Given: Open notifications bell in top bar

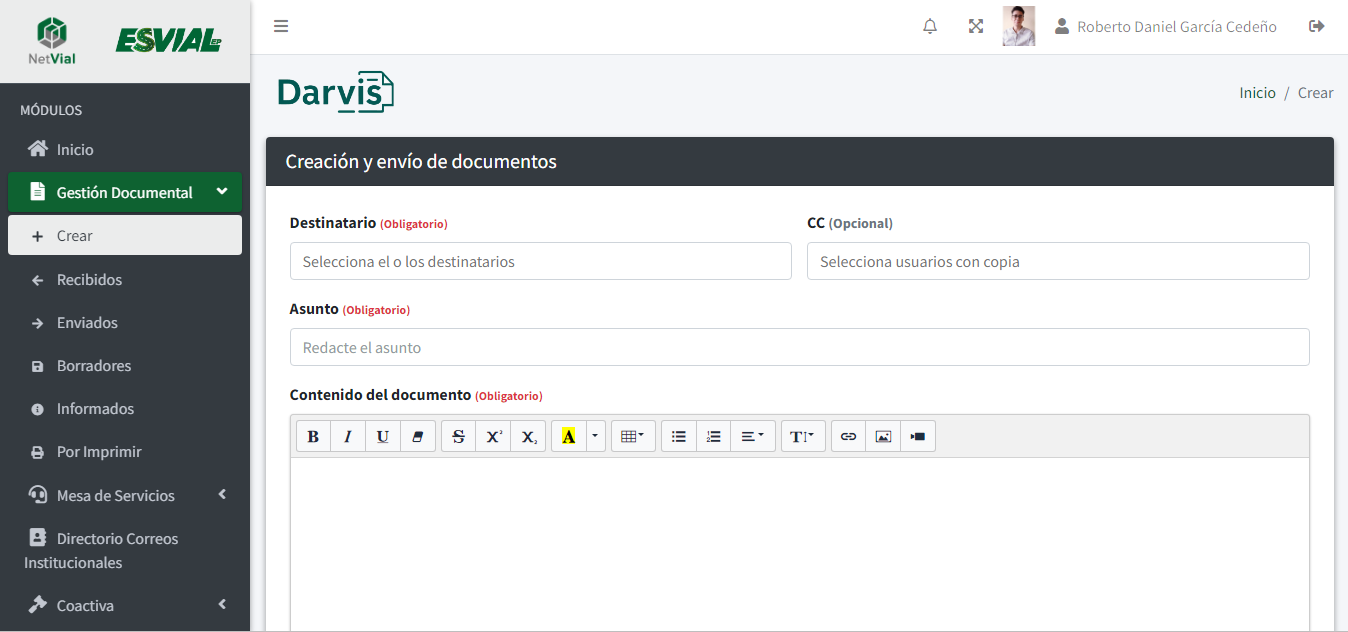Looking at the screenshot, I should (x=930, y=27).
